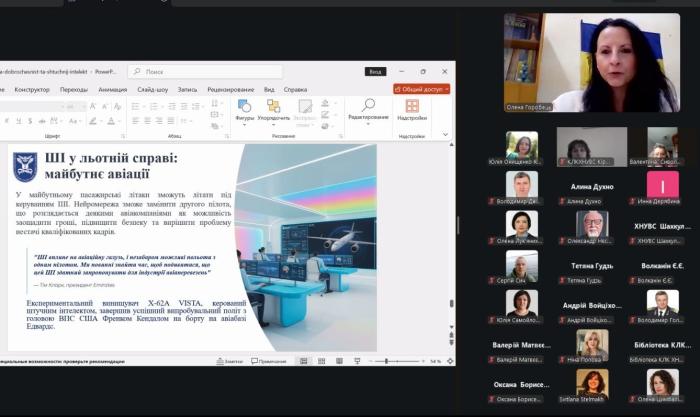This screenshot has height=417, width=700.
Task: Click the Упорядочить arrange icon
Action: tap(273, 106)
